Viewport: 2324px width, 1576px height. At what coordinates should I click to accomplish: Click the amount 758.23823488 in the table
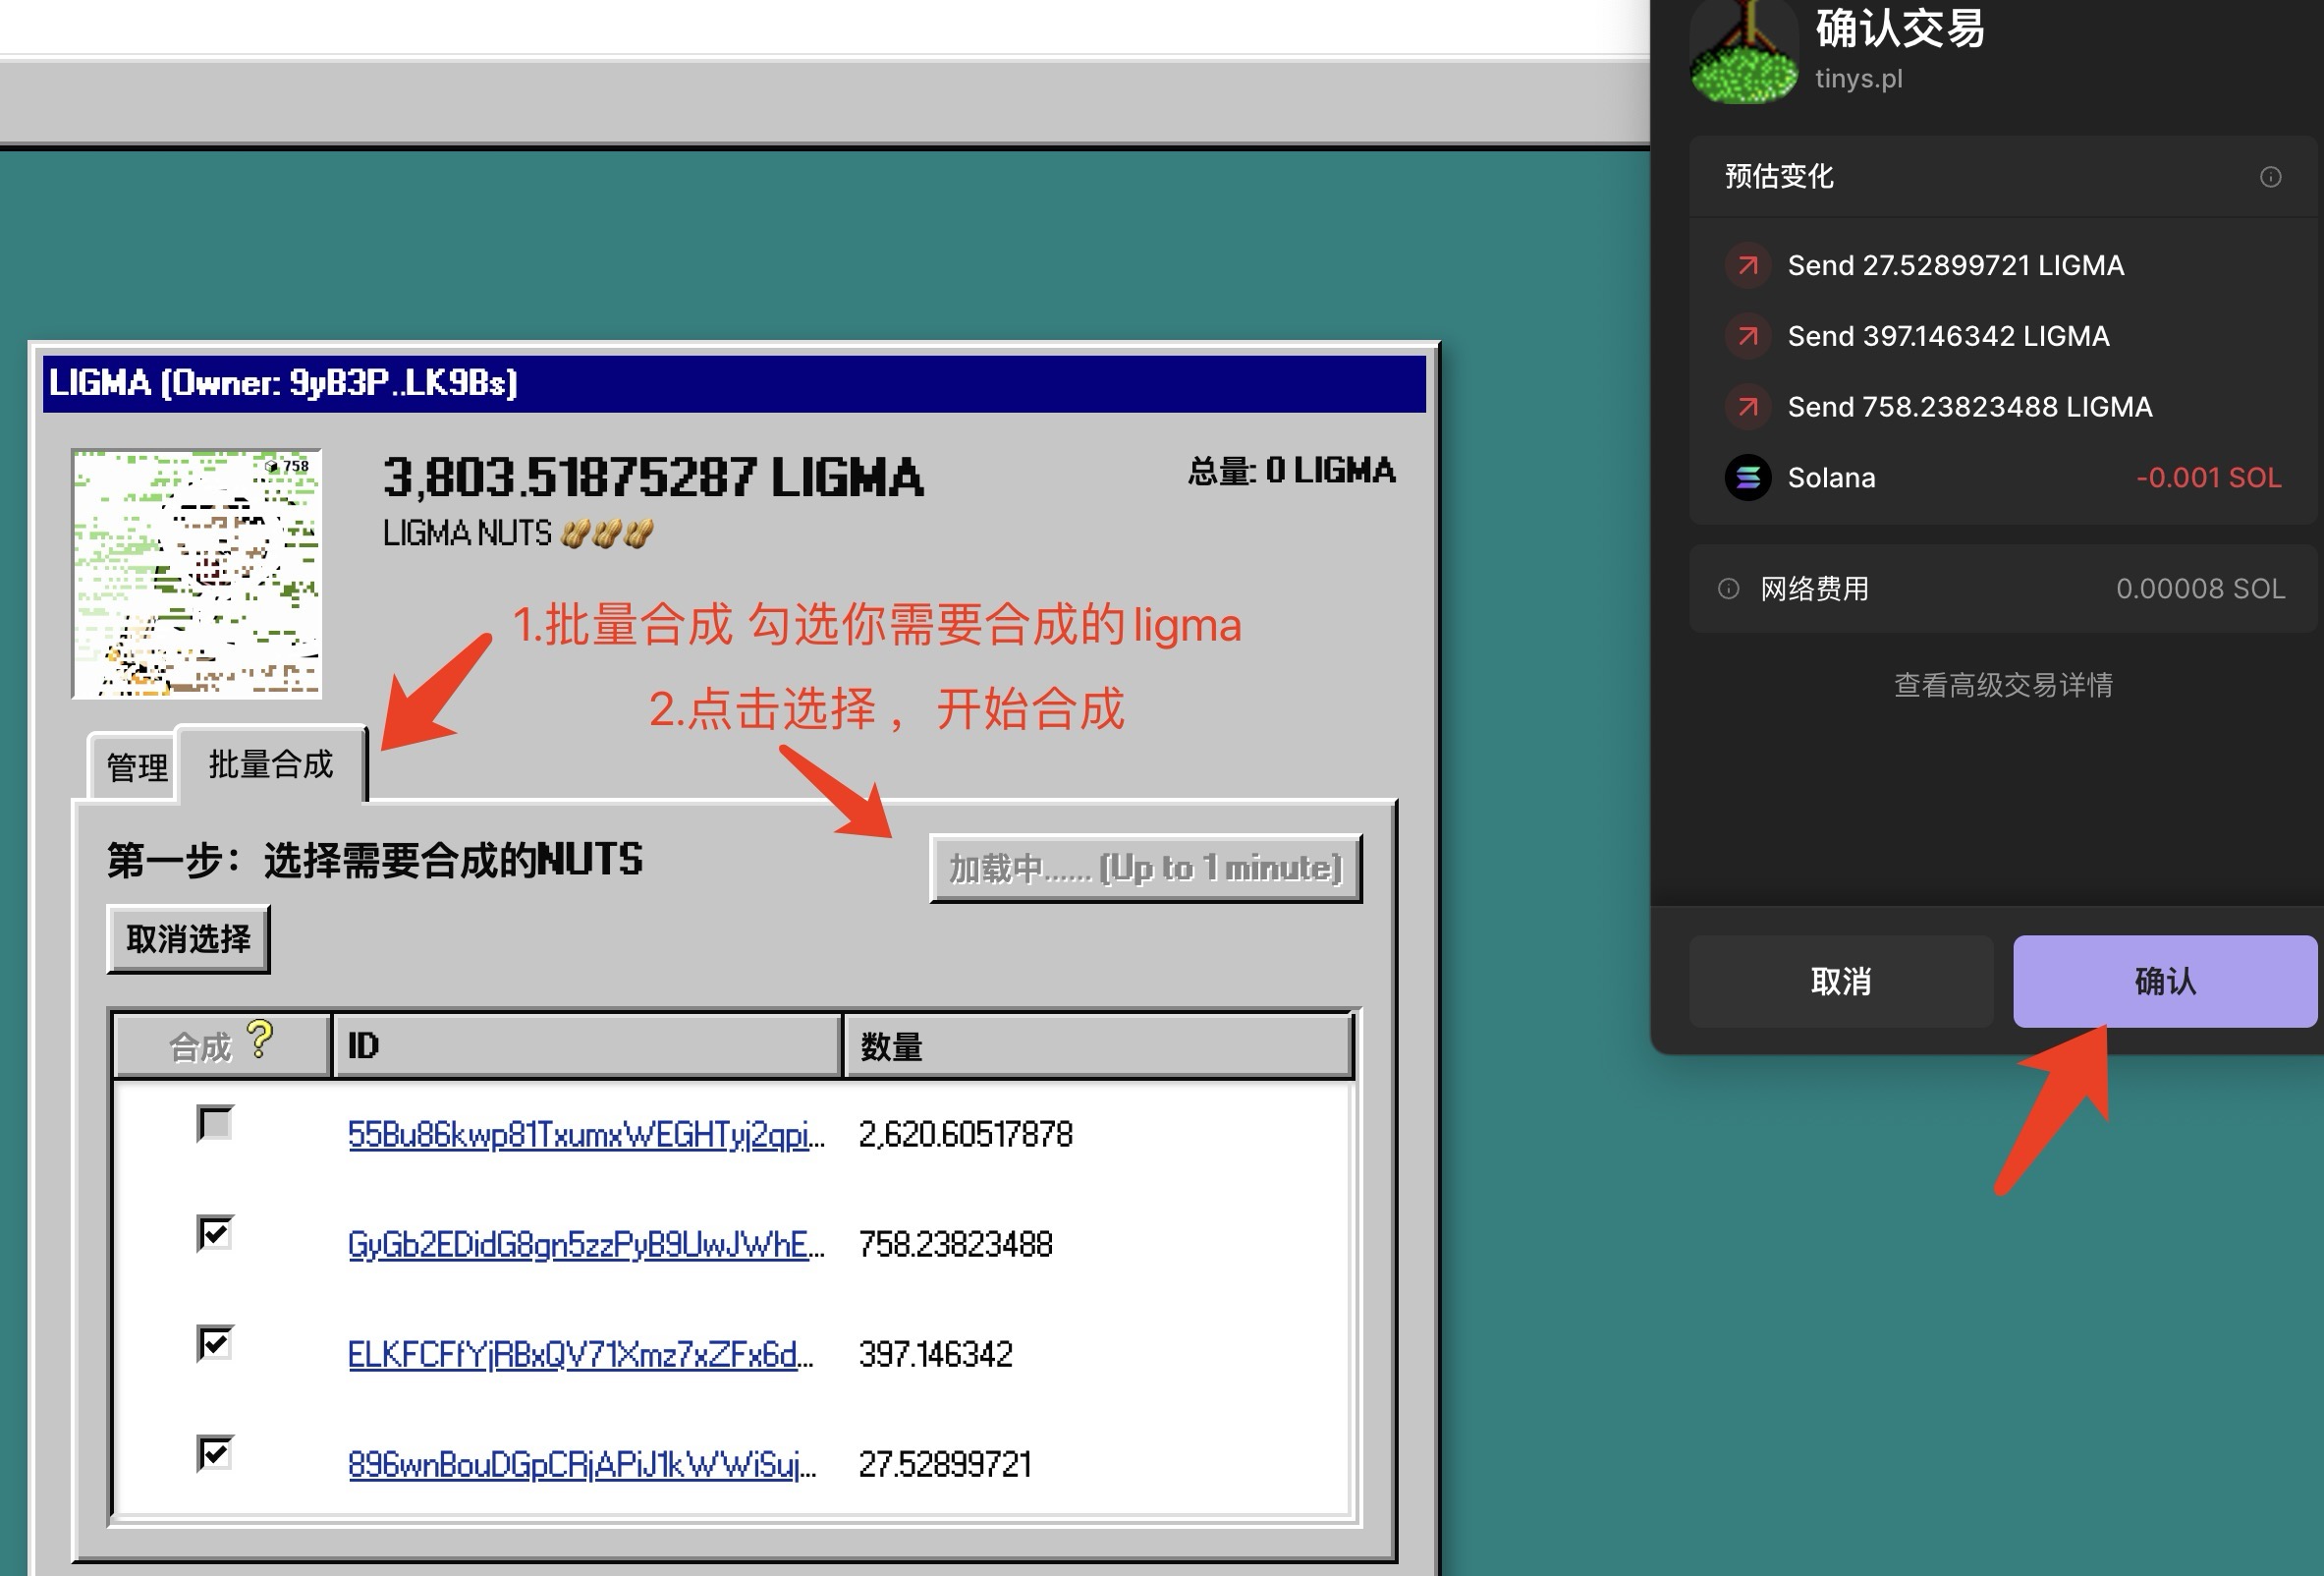956,1245
